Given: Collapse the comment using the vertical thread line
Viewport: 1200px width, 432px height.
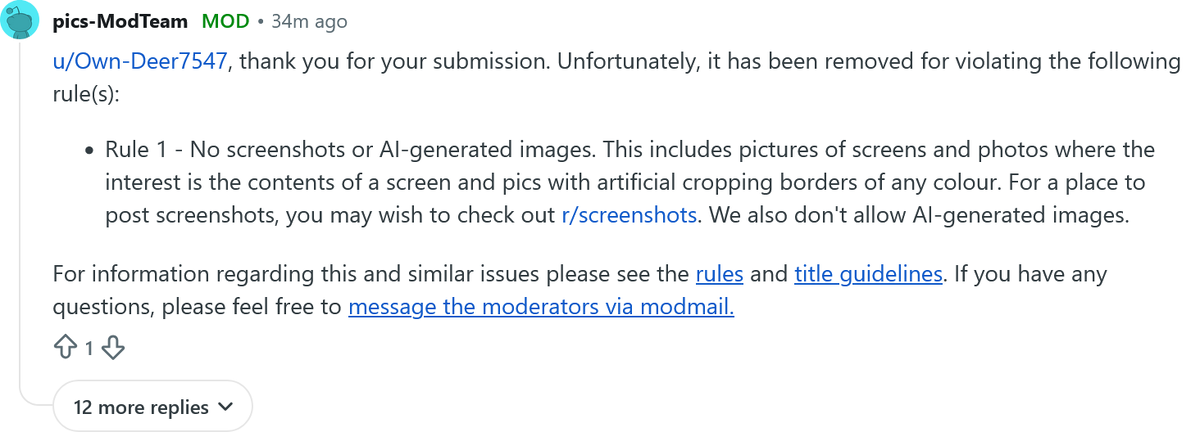Looking at the screenshot, I should click(x=21, y=200).
